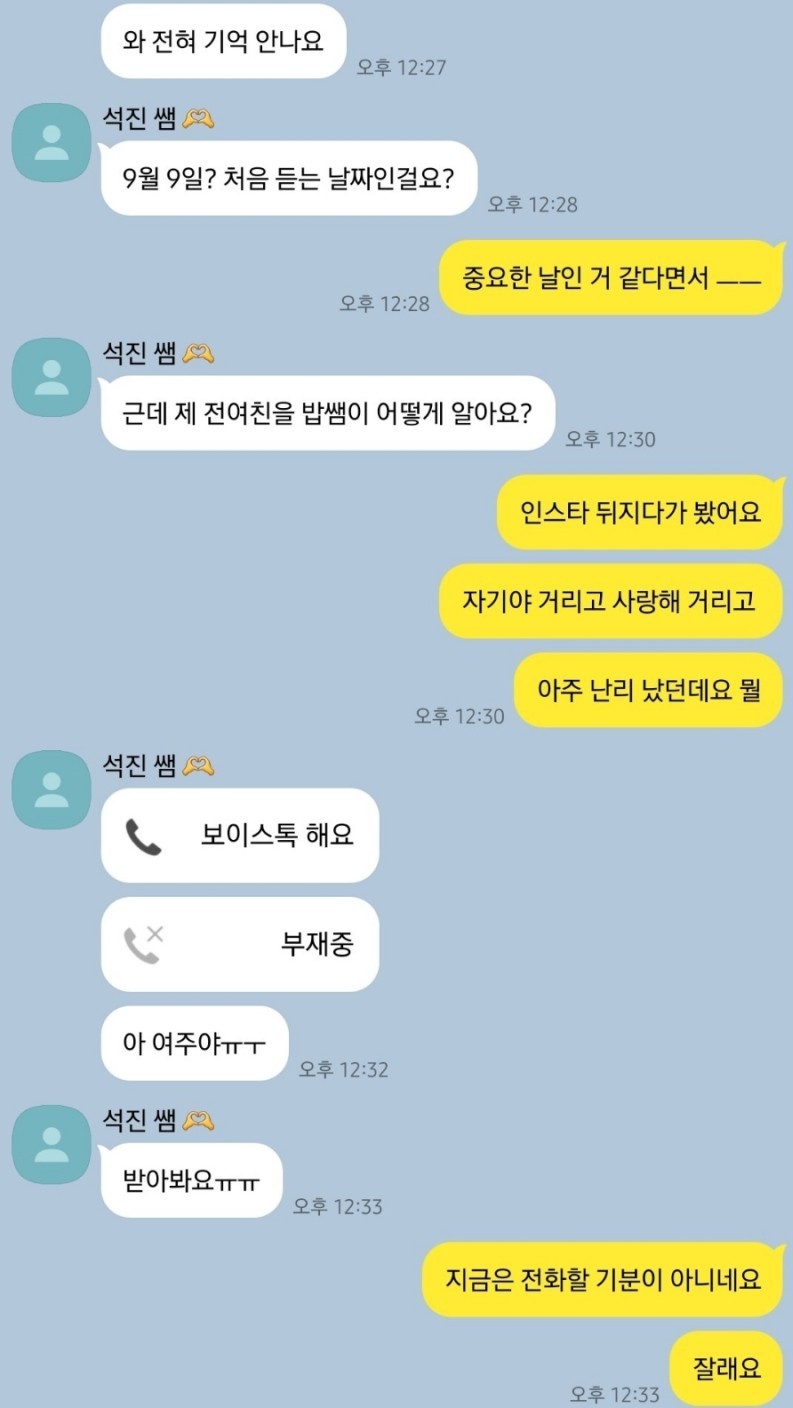Image resolution: width=793 pixels, height=1408 pixels.
Task: Select the 자기야 거리고 사랑해 거리고 bubble
Action: 611,601
